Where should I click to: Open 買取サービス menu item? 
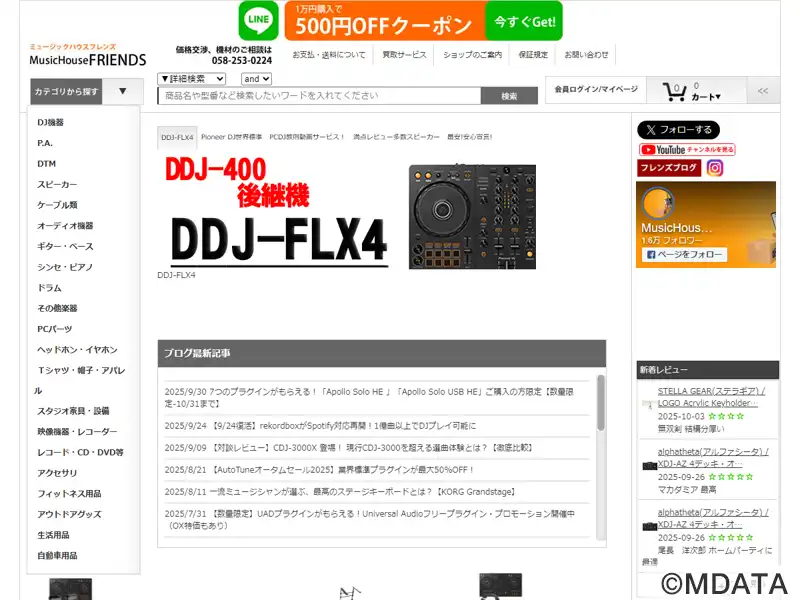pos(404,55)
